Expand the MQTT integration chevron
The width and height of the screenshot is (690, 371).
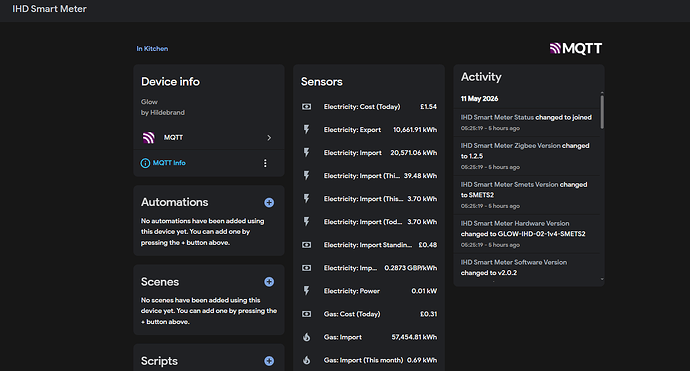269,138
